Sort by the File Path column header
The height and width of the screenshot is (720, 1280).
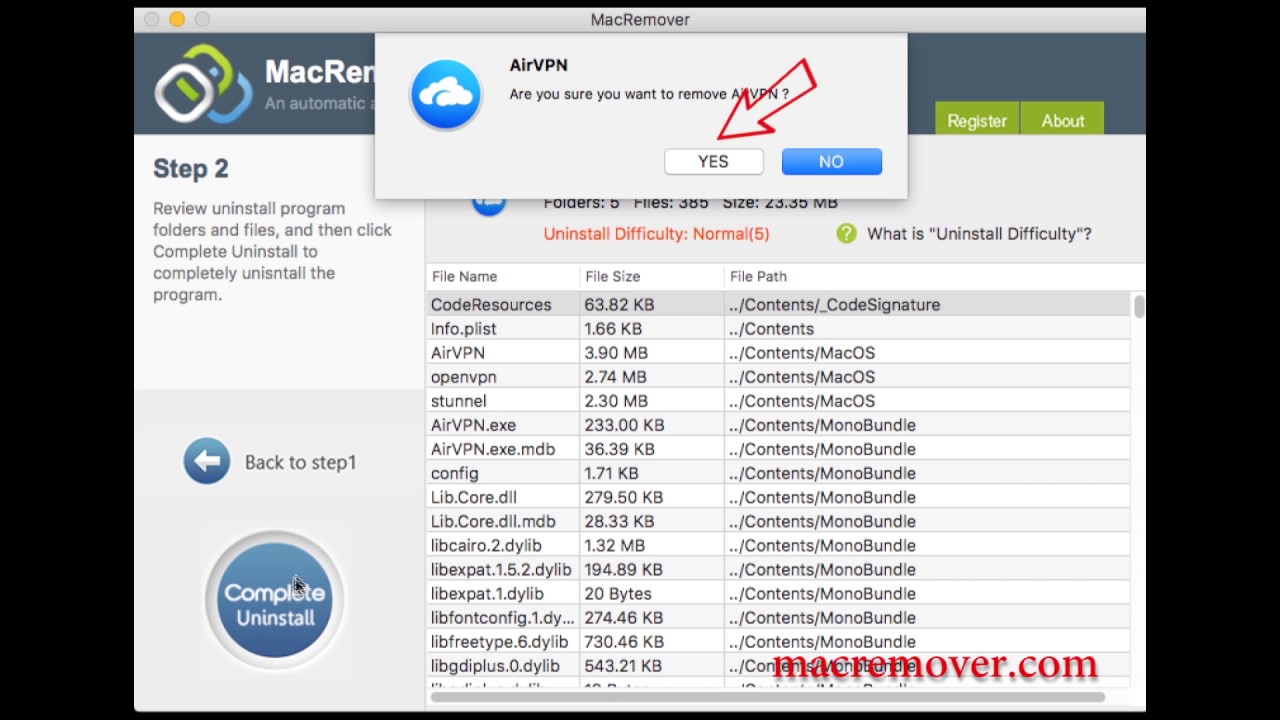tap(935, 276)
